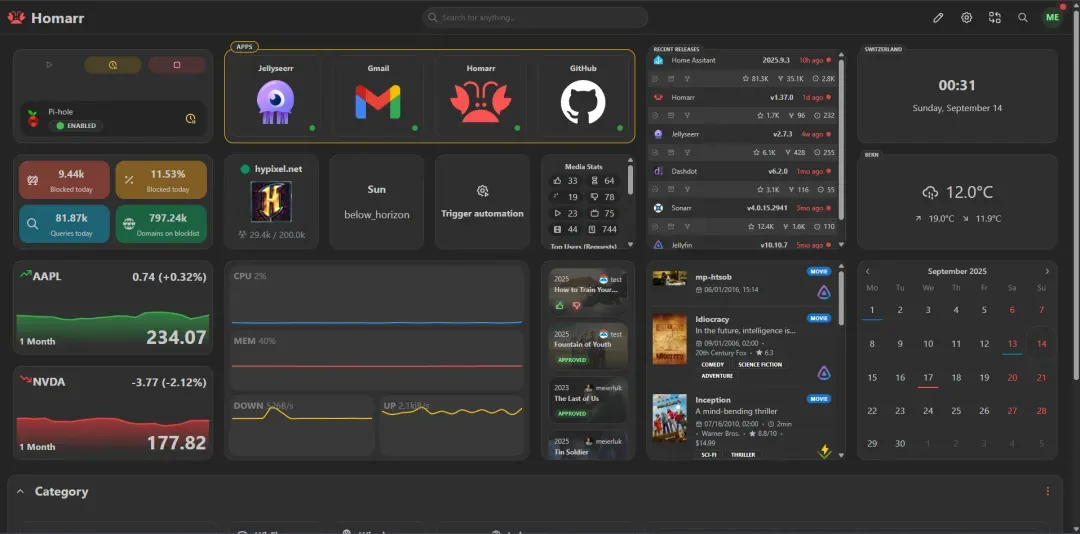Collapse the Category section chevron
1080x534 pixels.
[20, 491]
